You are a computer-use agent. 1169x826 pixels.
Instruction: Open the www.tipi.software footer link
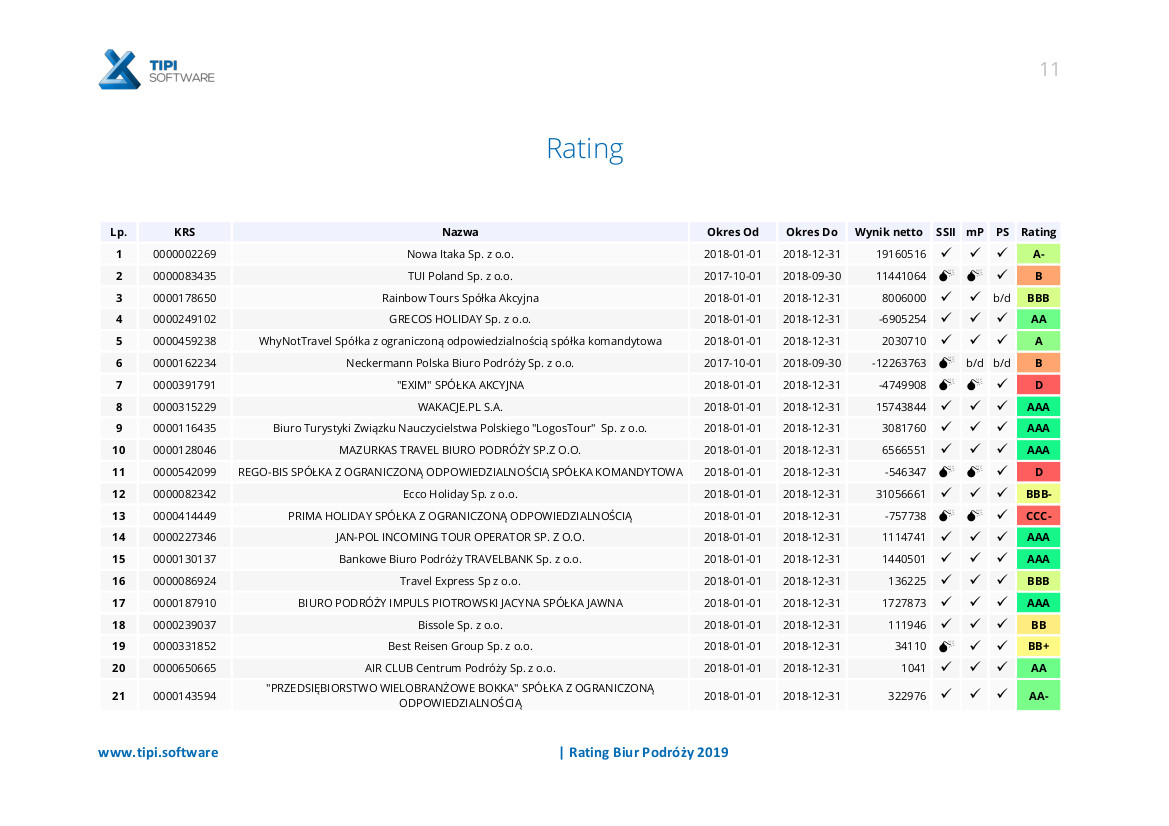click(158, 753)
